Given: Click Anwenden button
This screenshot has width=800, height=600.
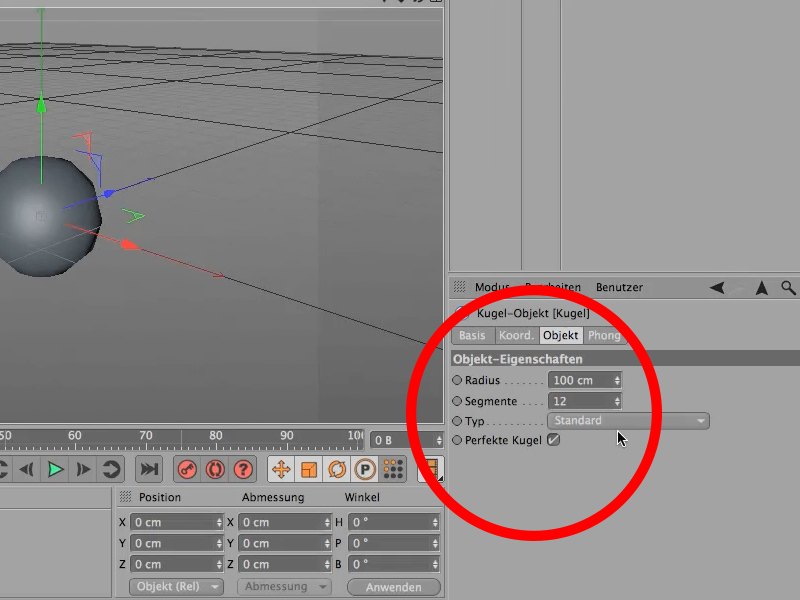Looking at the screenshot, I should [x=393, y=587].
